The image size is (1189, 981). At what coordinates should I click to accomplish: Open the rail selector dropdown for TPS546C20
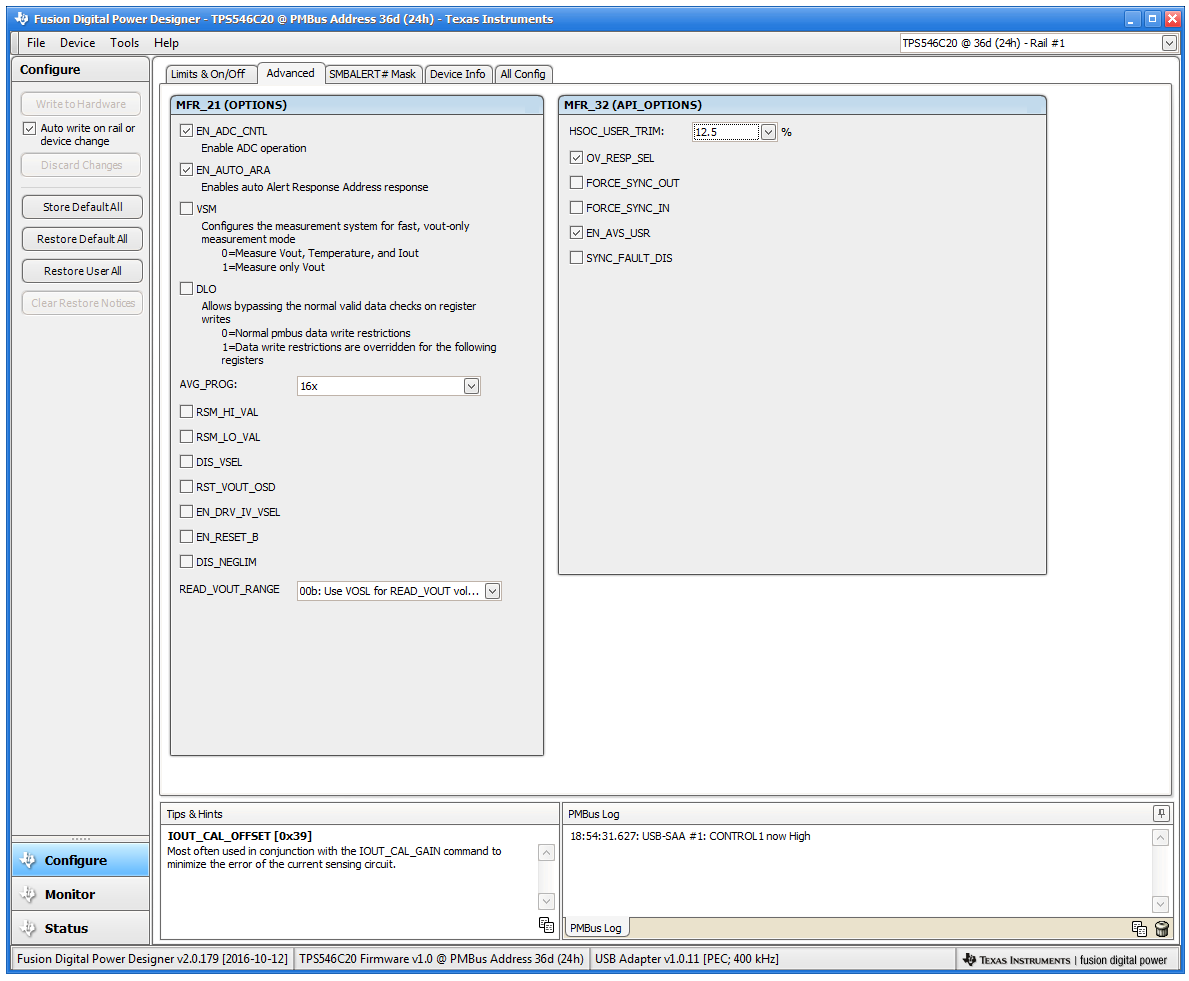(1168, 43)
